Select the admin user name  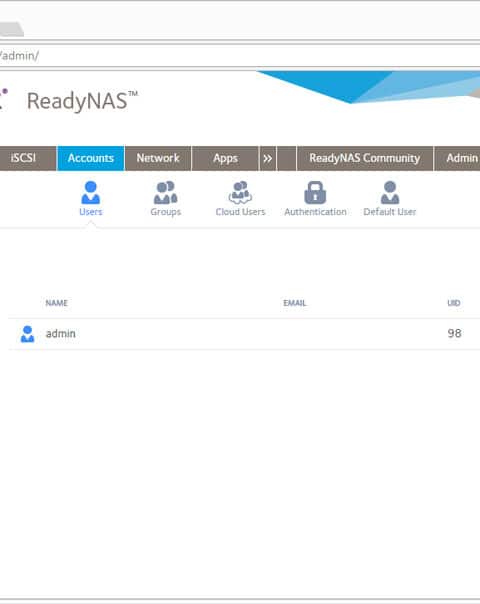pos(60,334)
